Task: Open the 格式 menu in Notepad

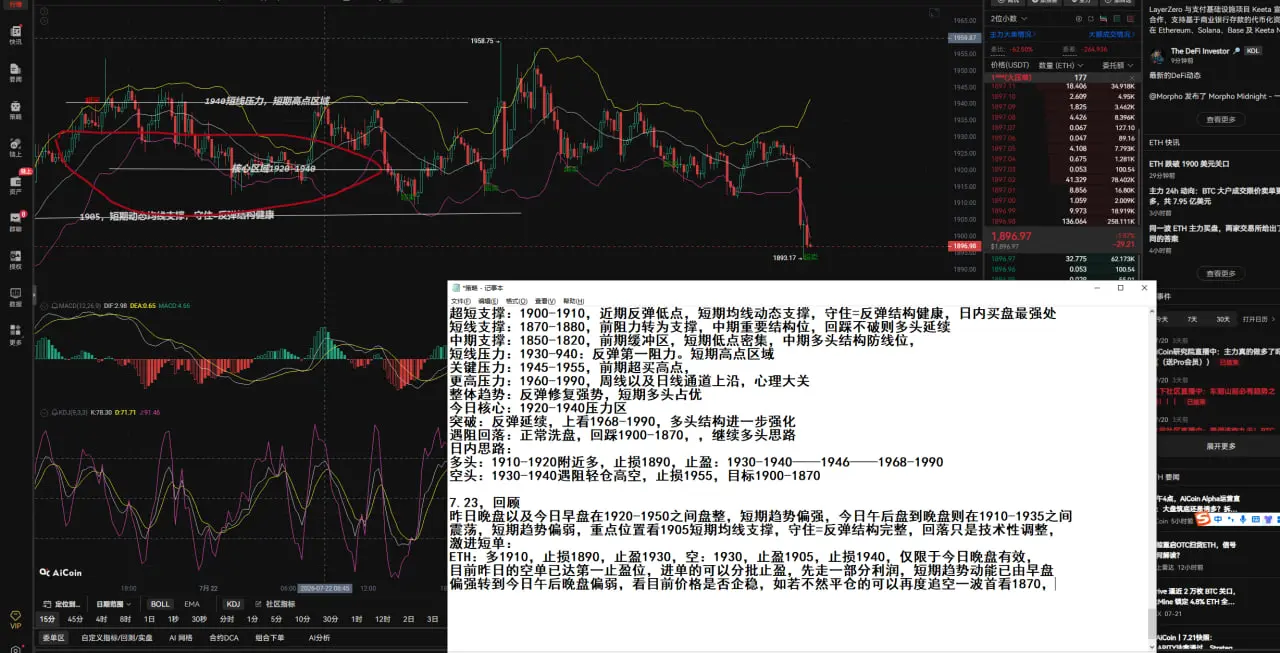Action: (x=516, y=301)
